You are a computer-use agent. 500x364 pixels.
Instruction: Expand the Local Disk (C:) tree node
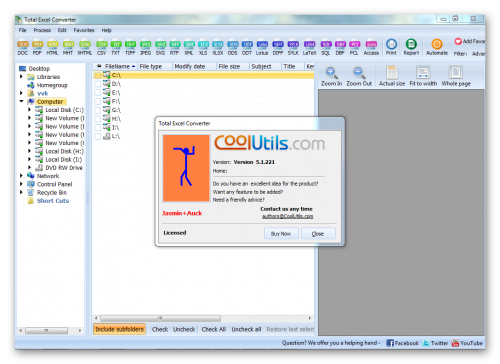click(29, 110)
